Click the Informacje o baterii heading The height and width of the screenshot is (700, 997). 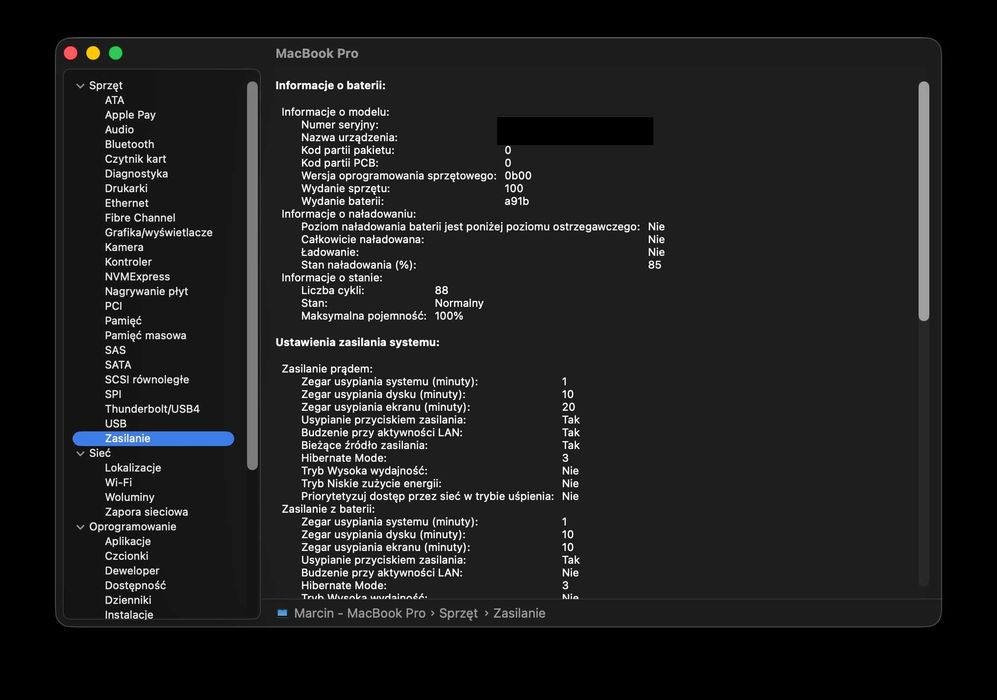coord(330,85)
